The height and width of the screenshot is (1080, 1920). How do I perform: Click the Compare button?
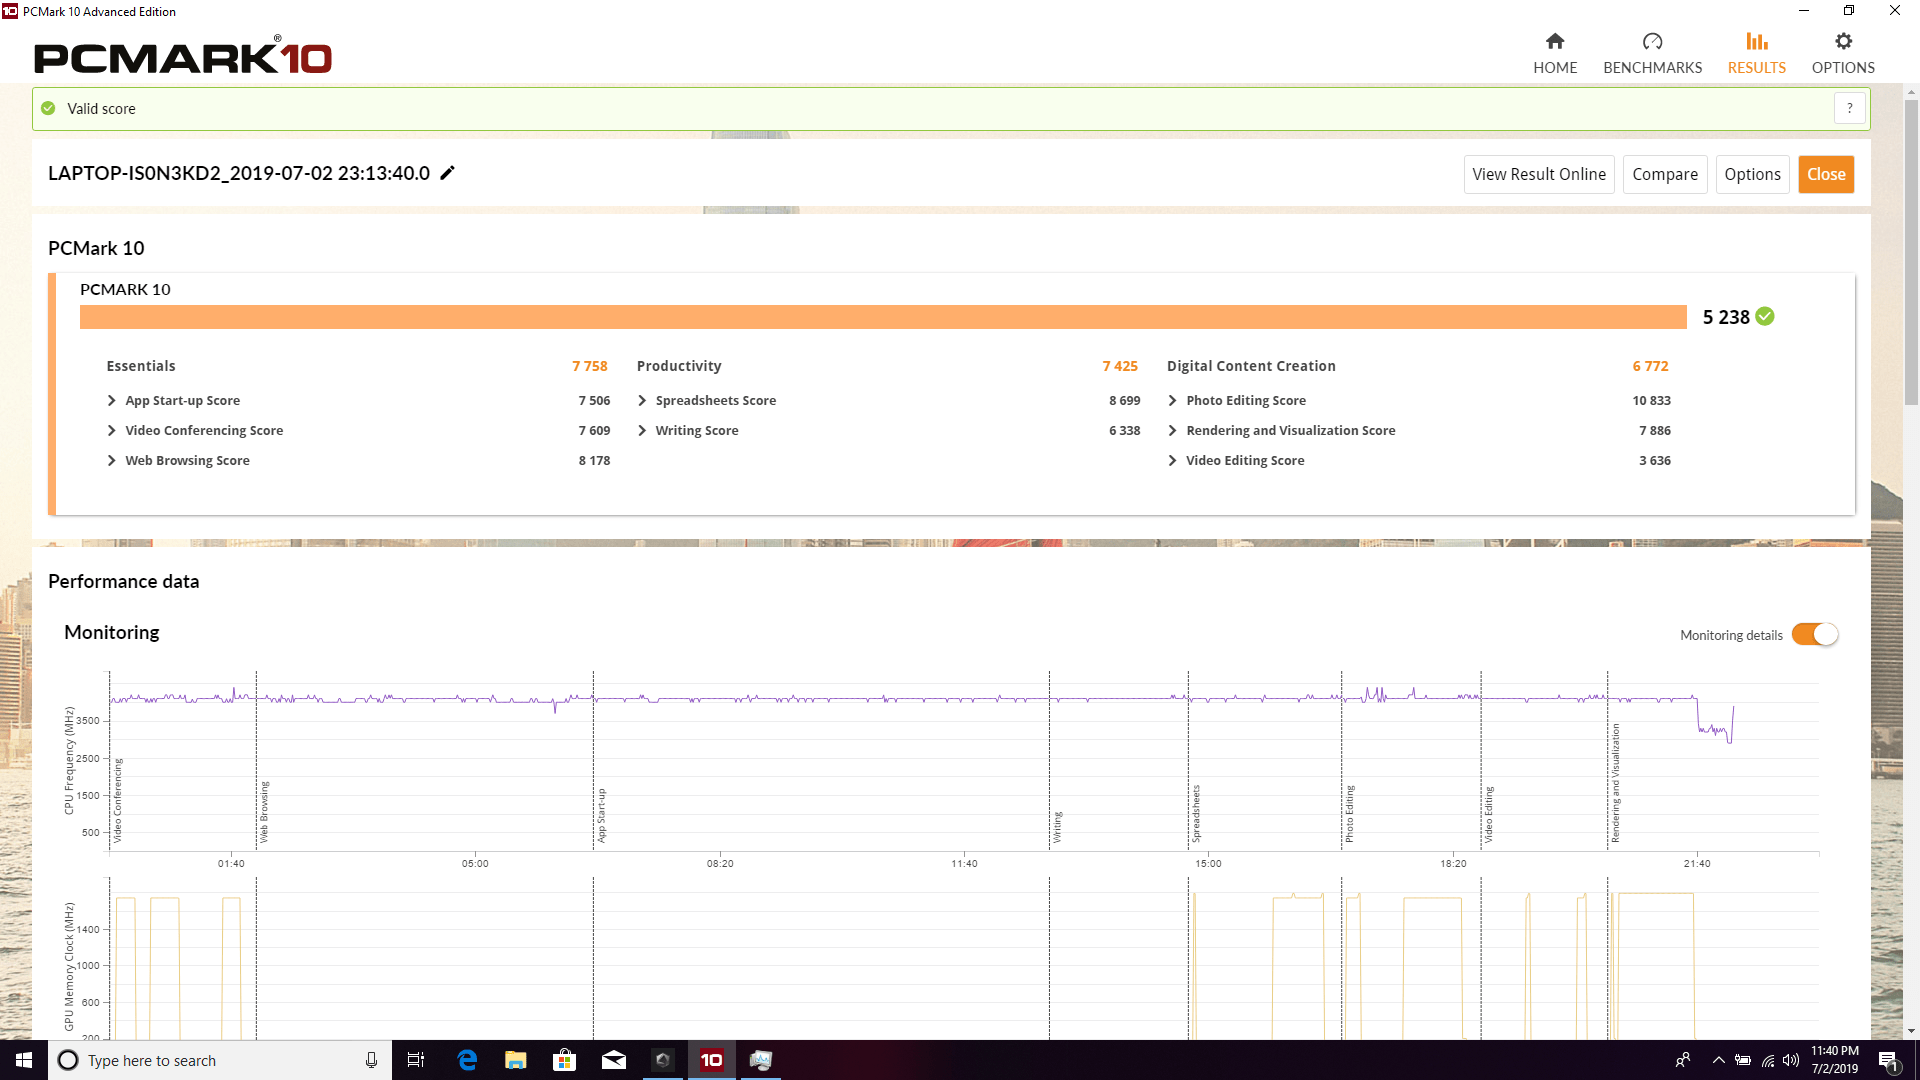tap(1664, 174)
